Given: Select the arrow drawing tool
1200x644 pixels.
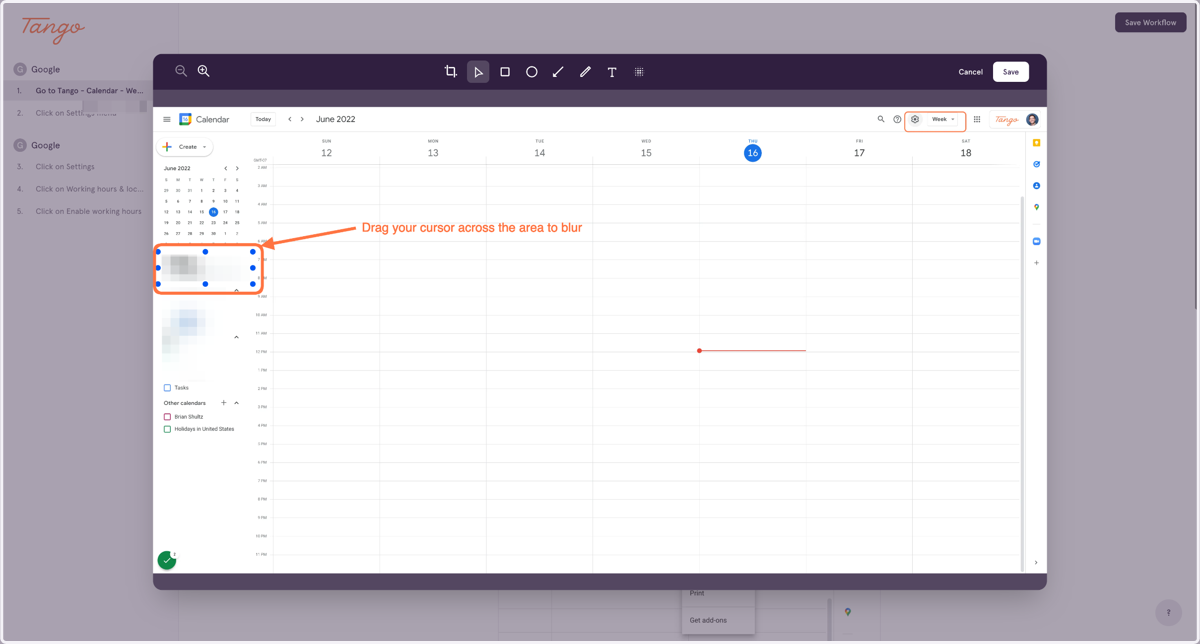Looking at the screenshot, I should 558,72.
